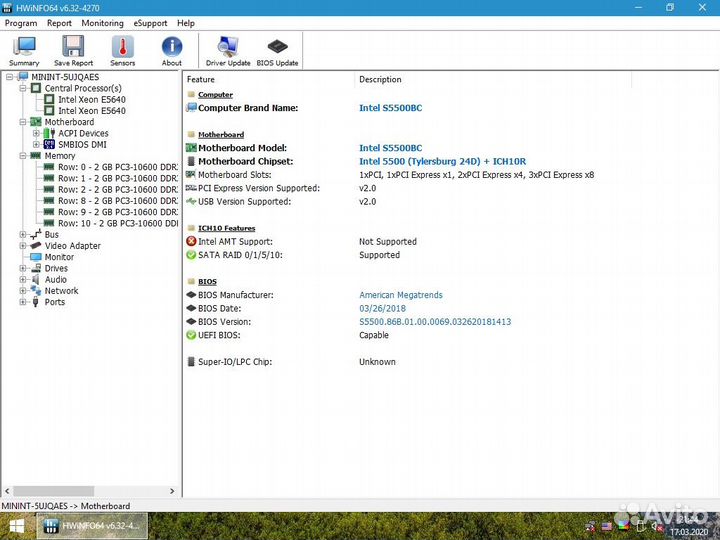This screenshot has width=720, height=540.
Task: Expand the Network node
Action: click(x=22, y=291)
